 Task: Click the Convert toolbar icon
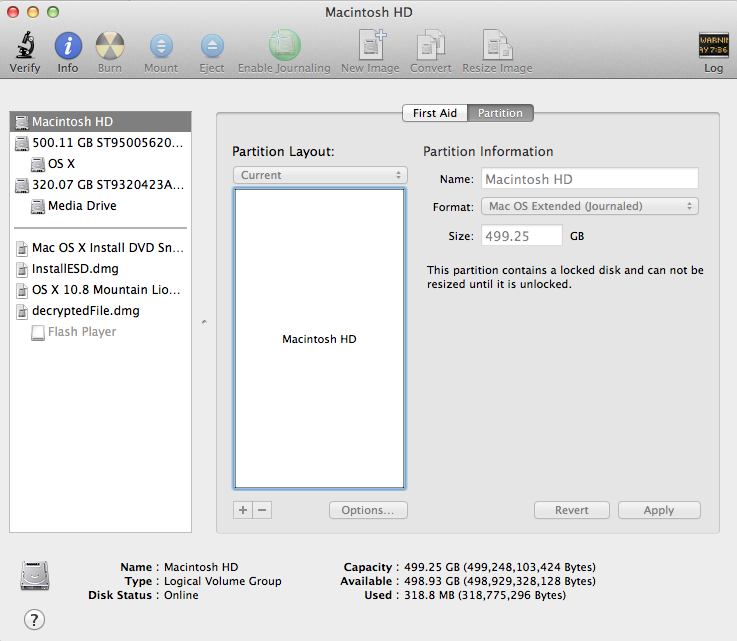[431, 46]
